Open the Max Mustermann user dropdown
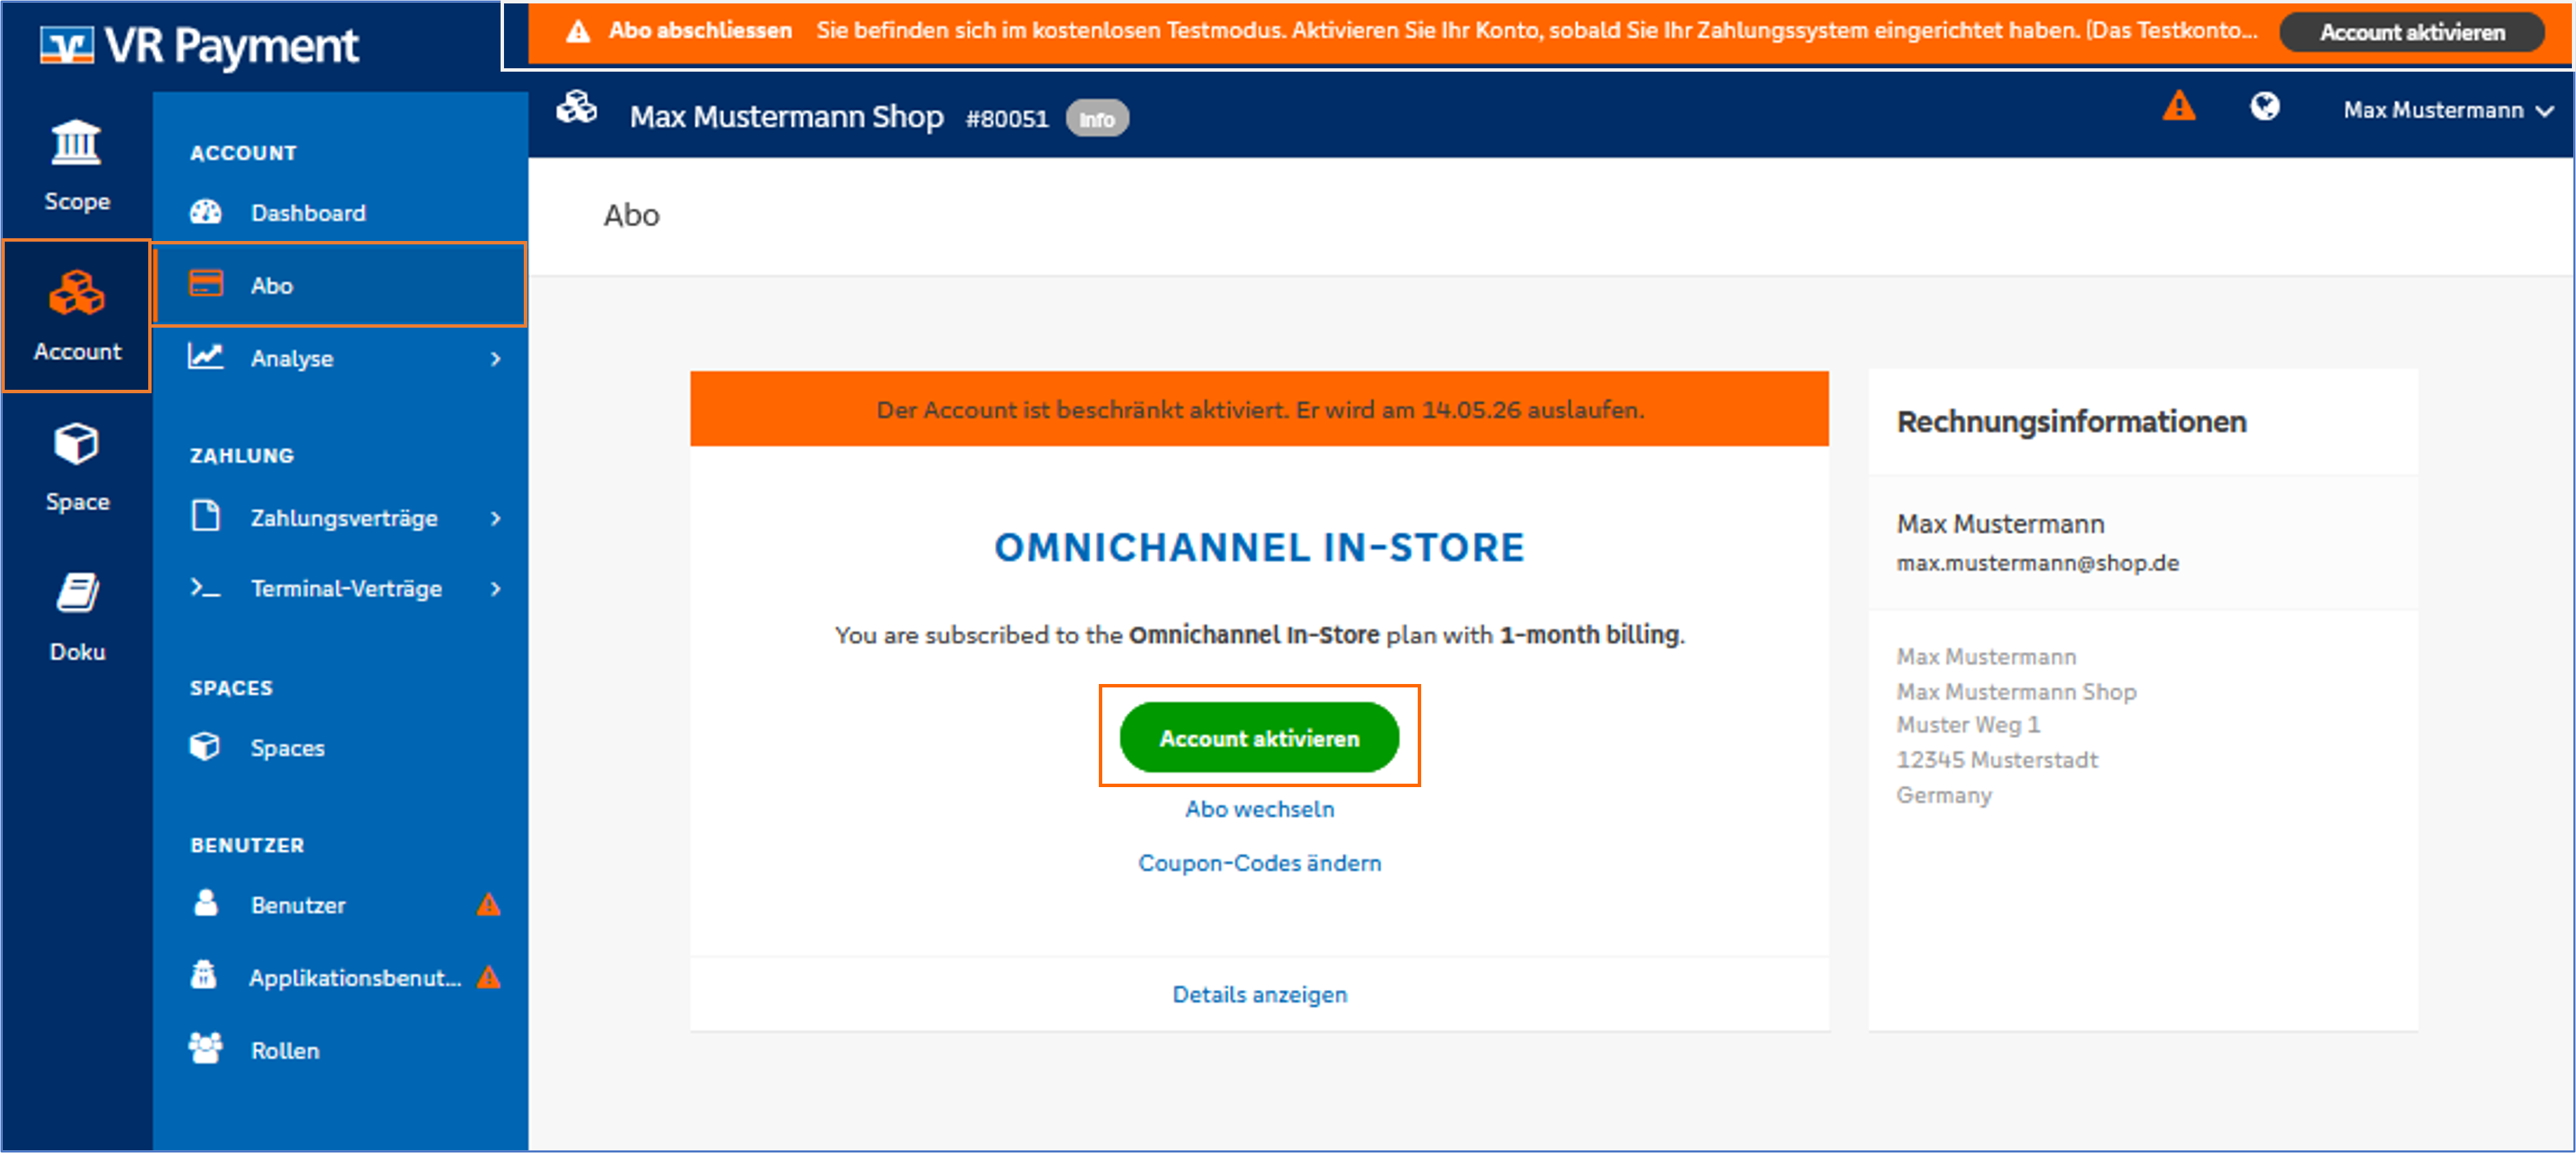 point(2448,110)
